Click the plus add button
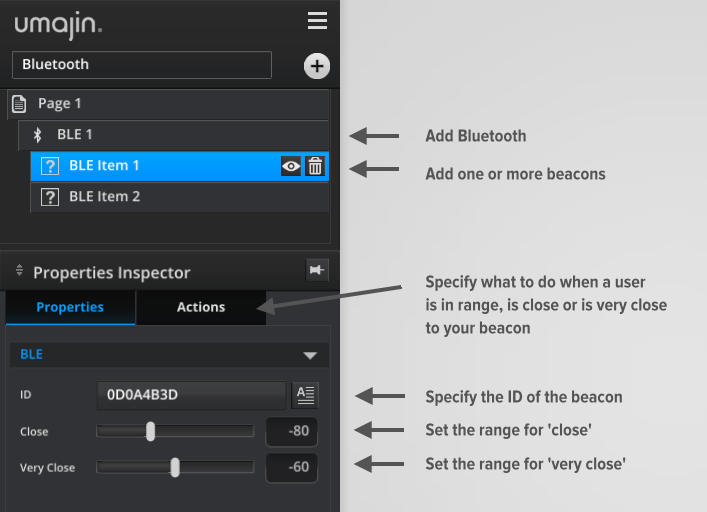 click(x=316, y=67)
